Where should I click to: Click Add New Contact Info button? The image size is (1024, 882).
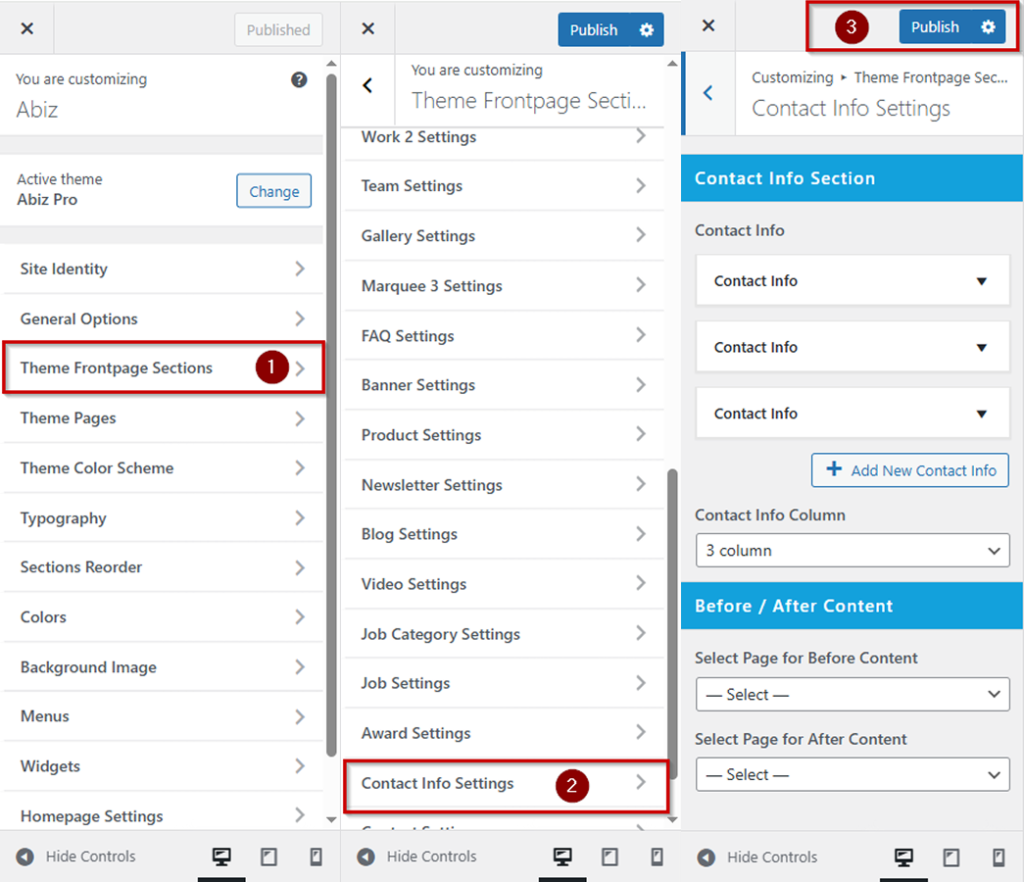(x=910, y=470)
